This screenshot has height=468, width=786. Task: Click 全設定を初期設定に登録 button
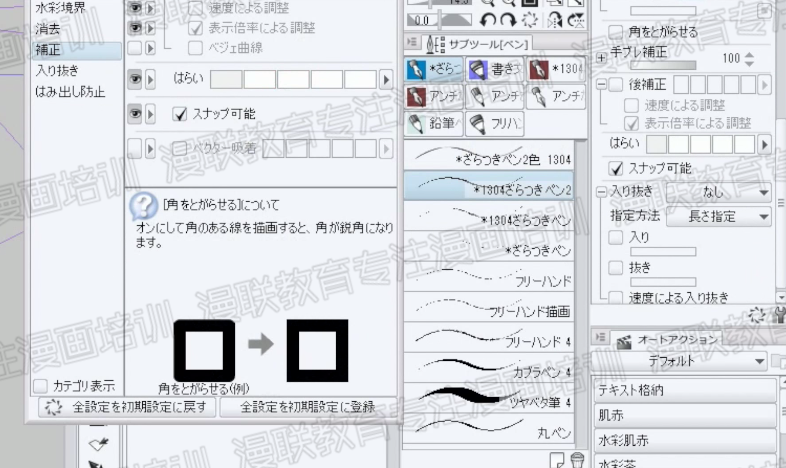(x=308, y=407)
